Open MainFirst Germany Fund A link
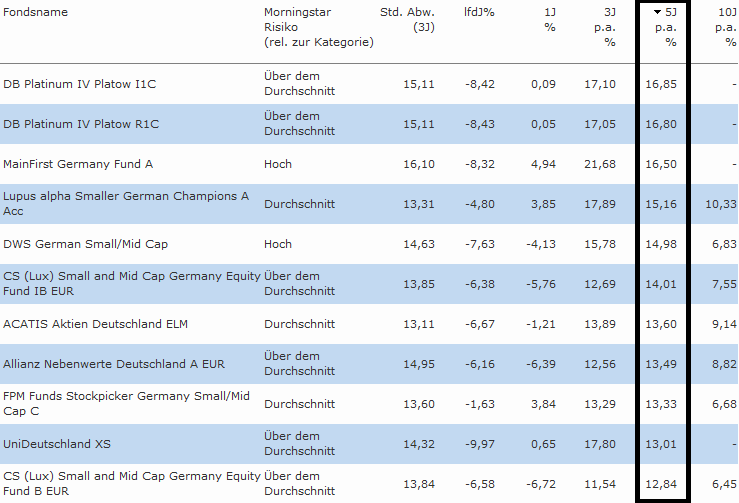 click(x=78, y=164)
